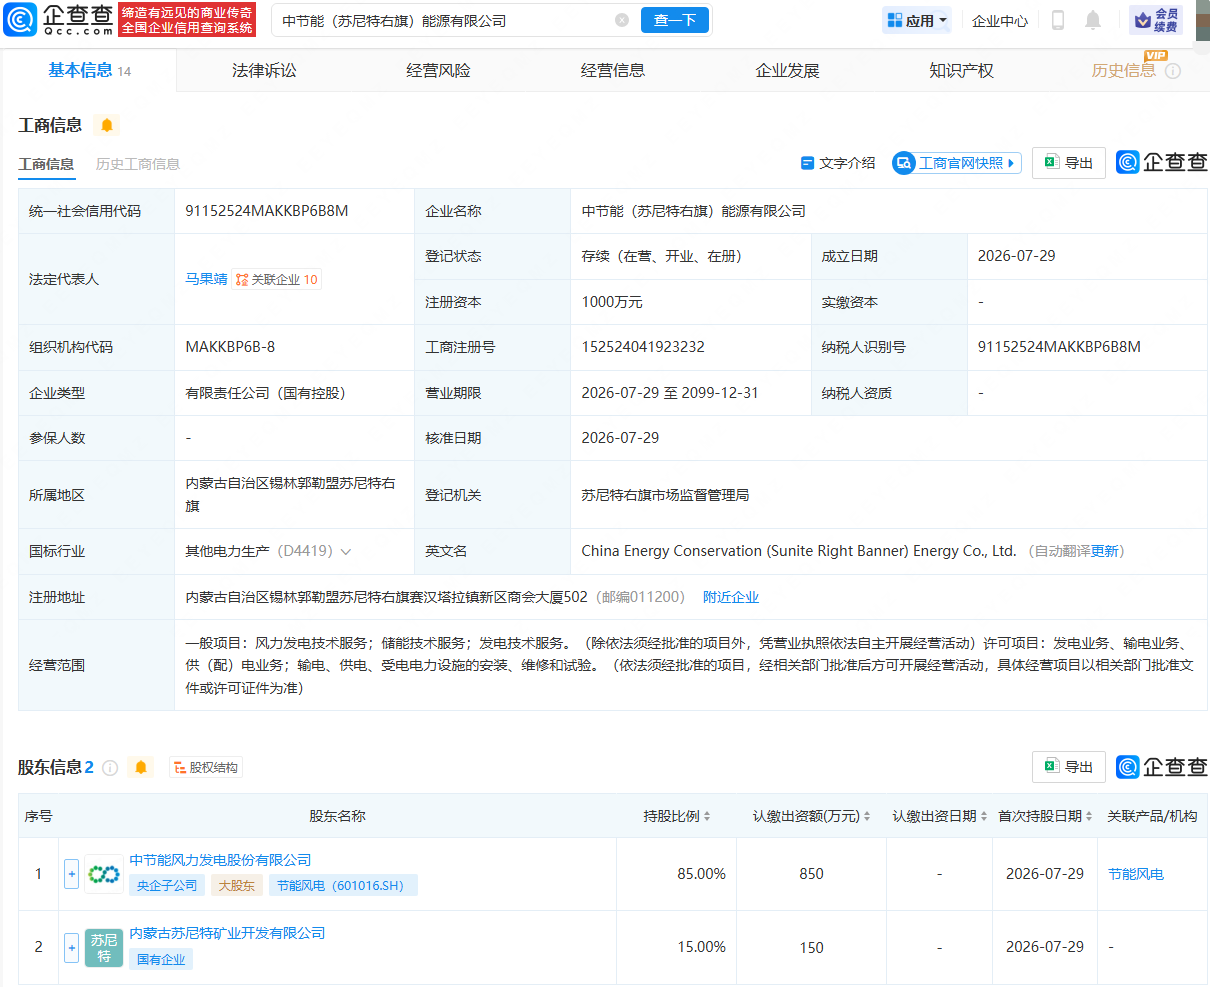This screenshot has height=987, width=1210.
Task: Open 节能风电 related product link
Action: pyautogui.click(x=1136, y=874)
